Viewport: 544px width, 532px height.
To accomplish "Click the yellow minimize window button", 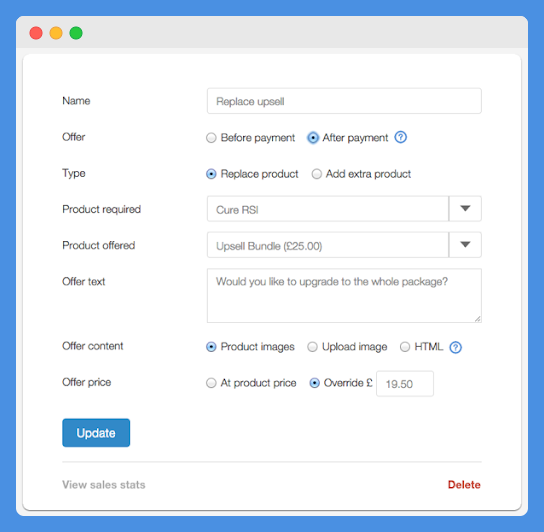I will coord(56,33).
